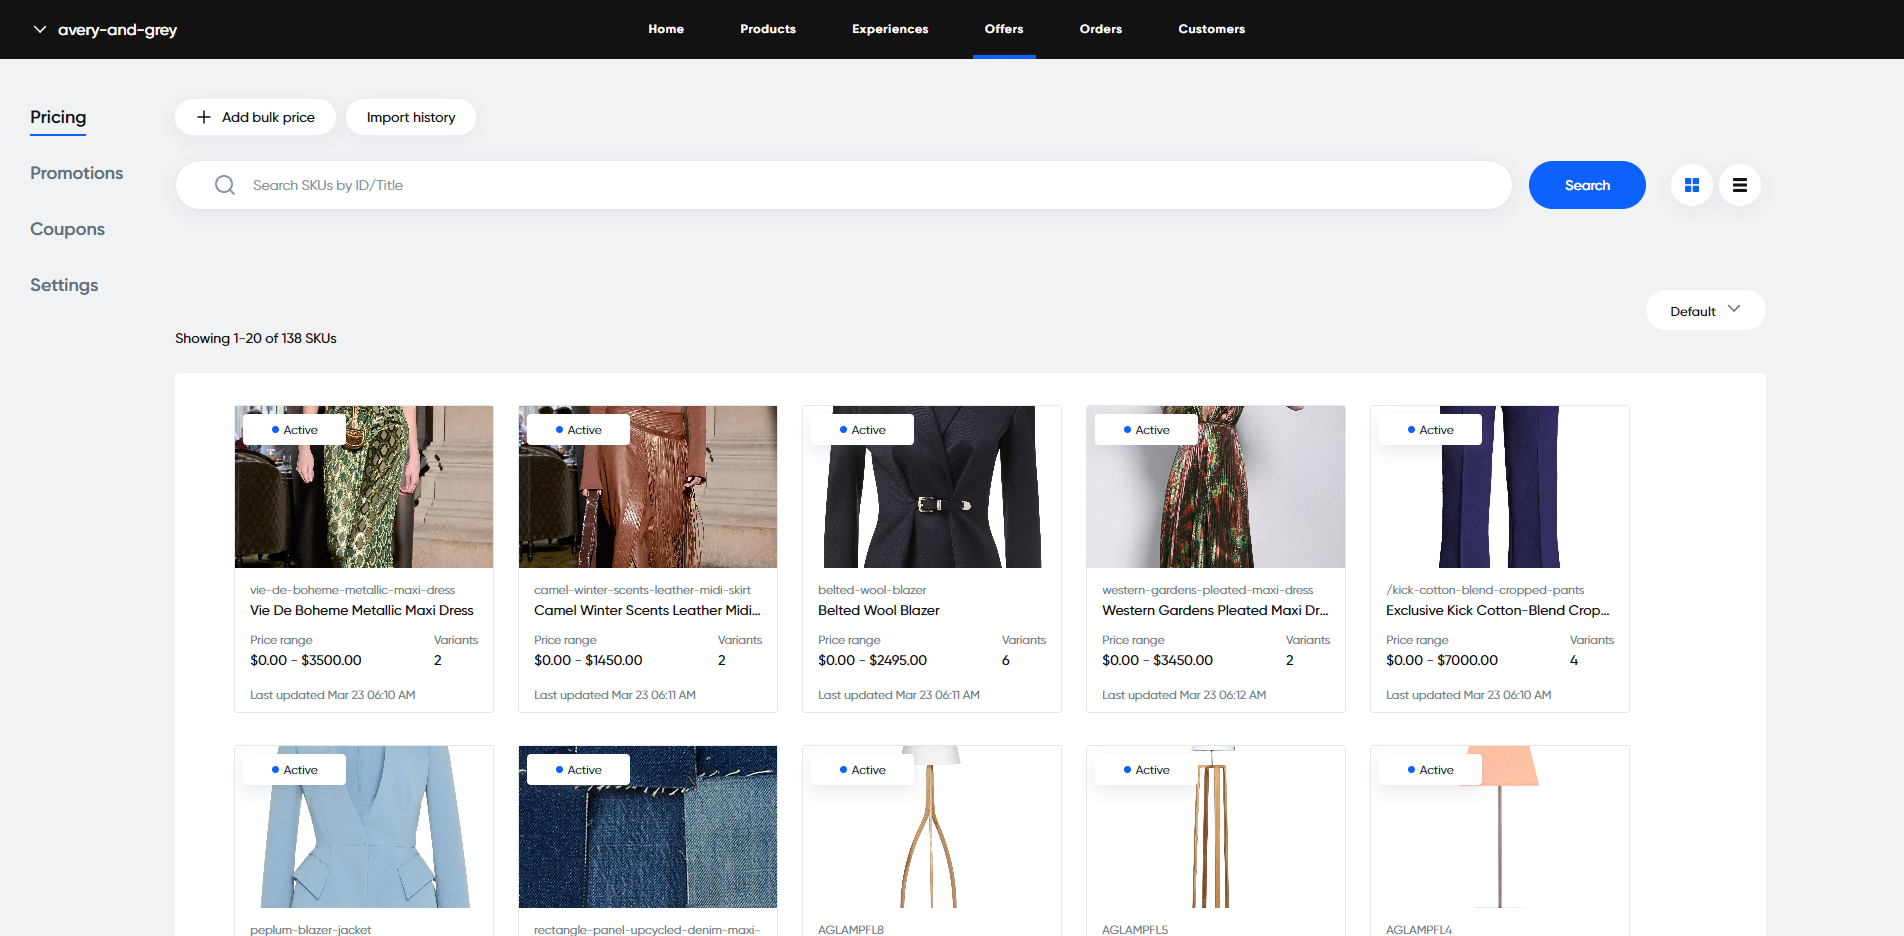The width and height of the screenshot is (1904, 936).
Task: Click "Showing 1-20 of 138 SKUs" text
Action: coord(256,338)
